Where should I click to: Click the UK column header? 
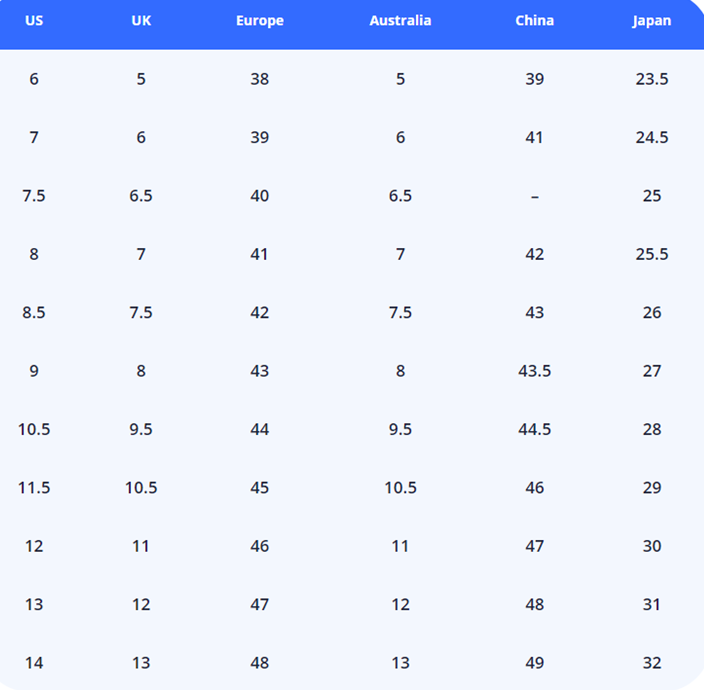[141, 21]
